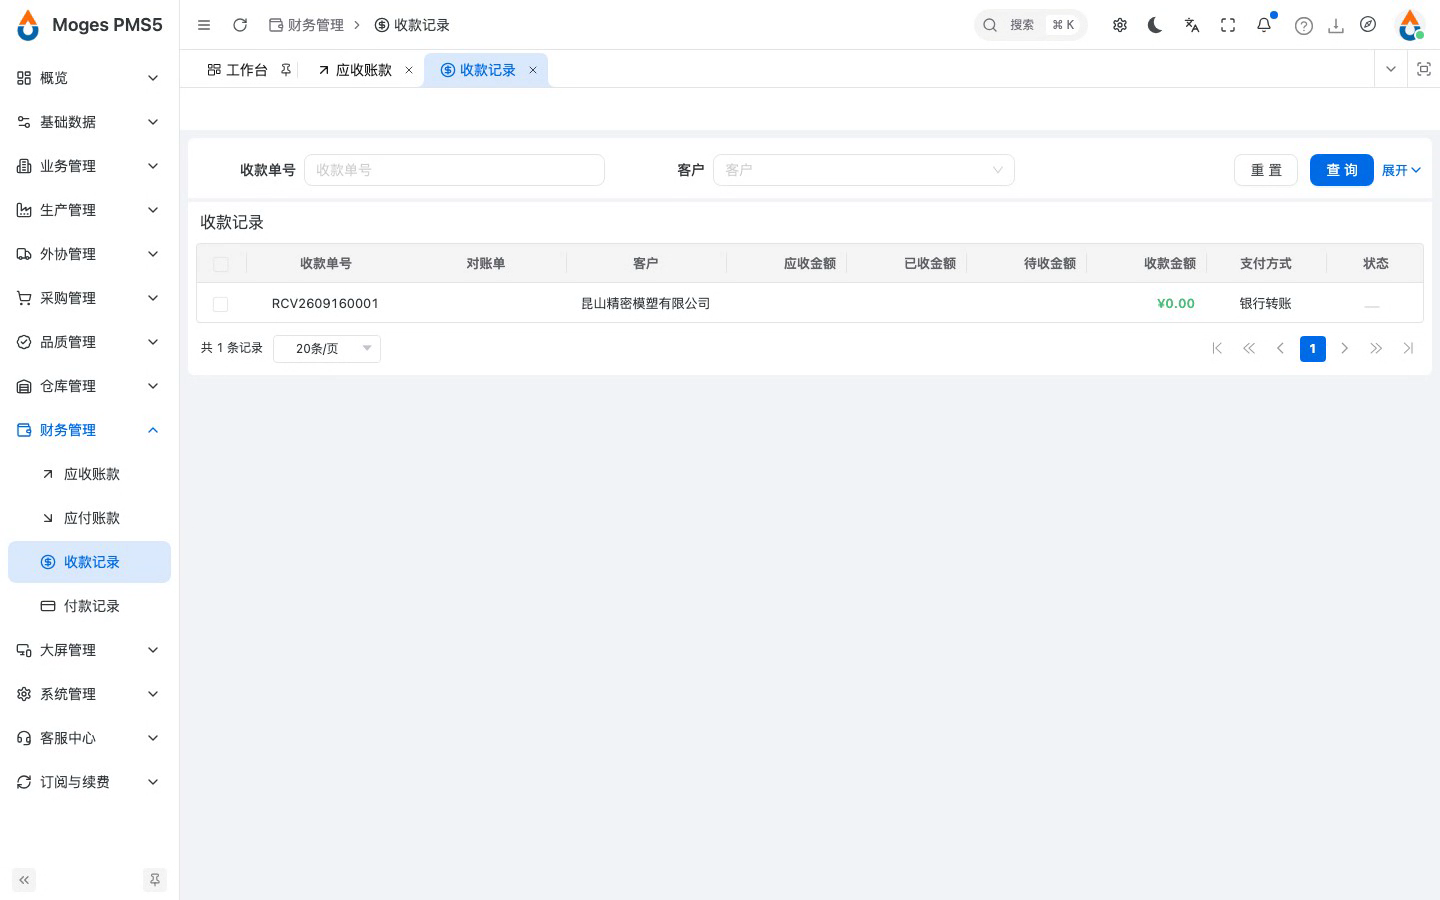1440x900 pixels.
Task: Switch to dark mode moon icon
Action: point(1155,25)
